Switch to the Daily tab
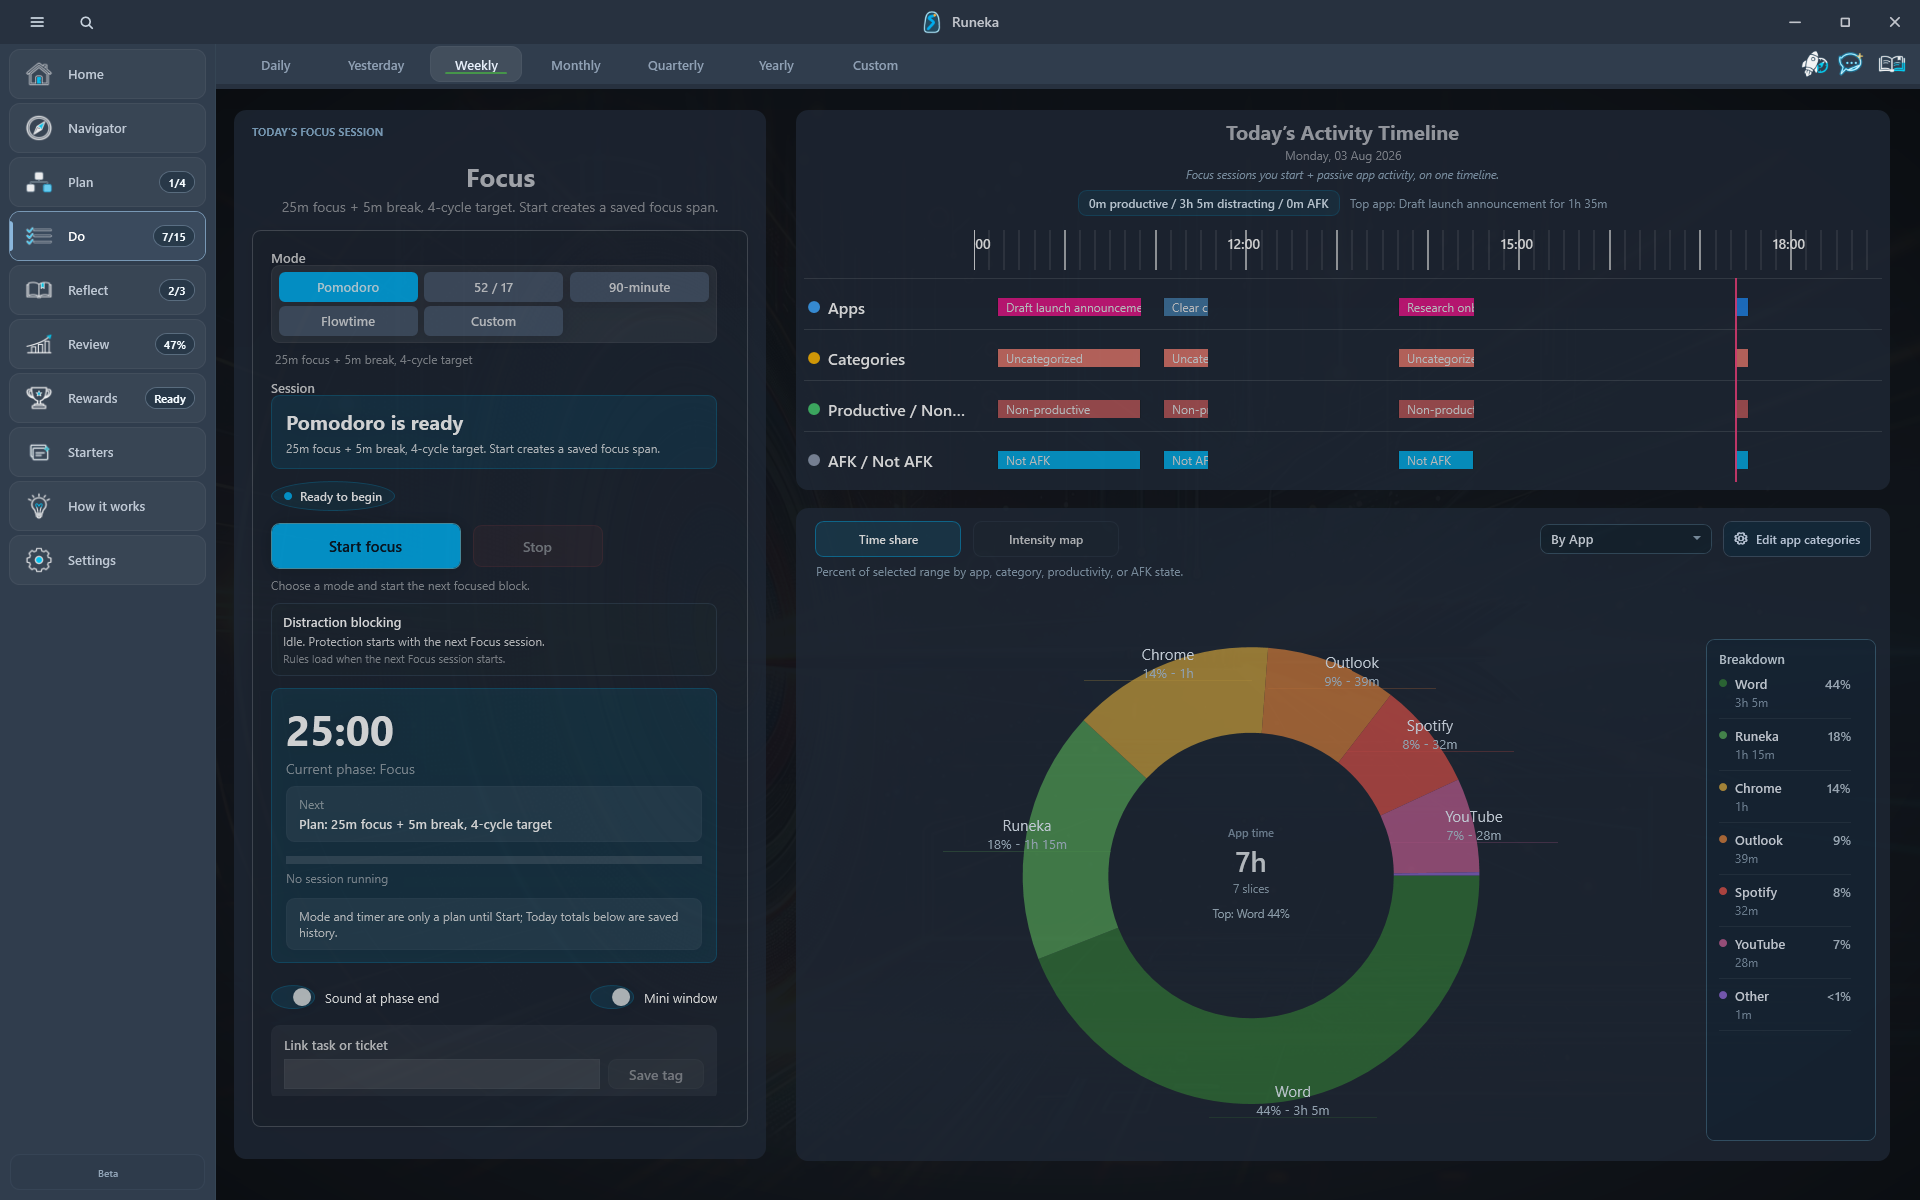The image size is (1920, 1200). coord(276,65)
